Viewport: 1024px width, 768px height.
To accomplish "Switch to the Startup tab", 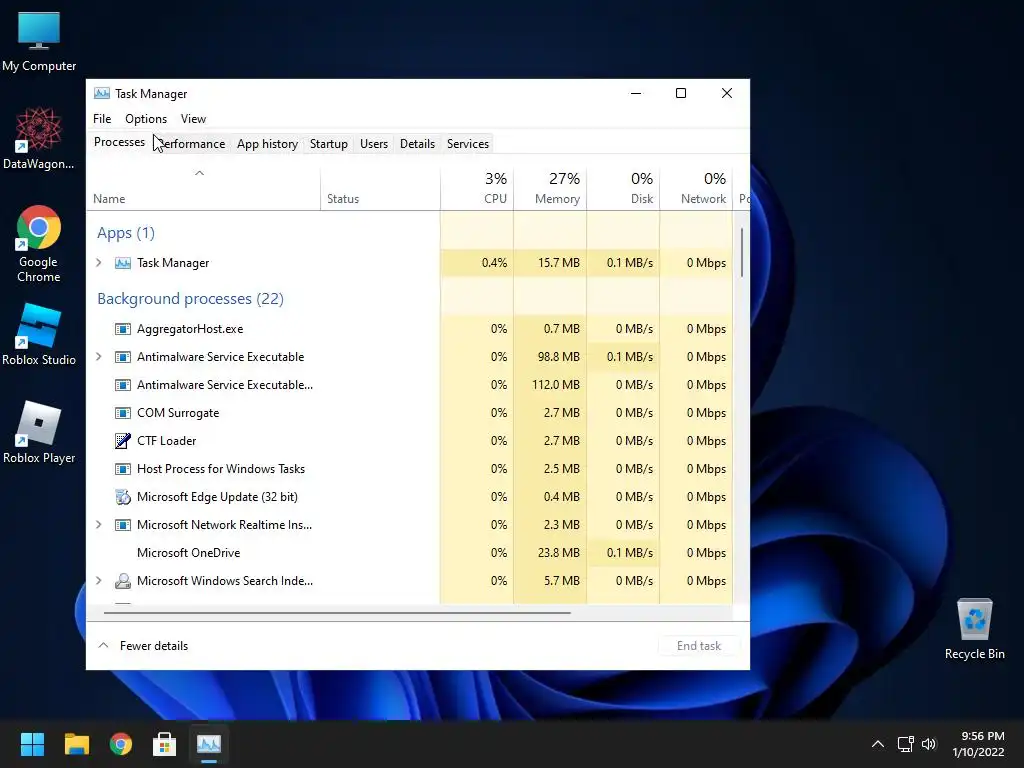I will click(328, 144).
